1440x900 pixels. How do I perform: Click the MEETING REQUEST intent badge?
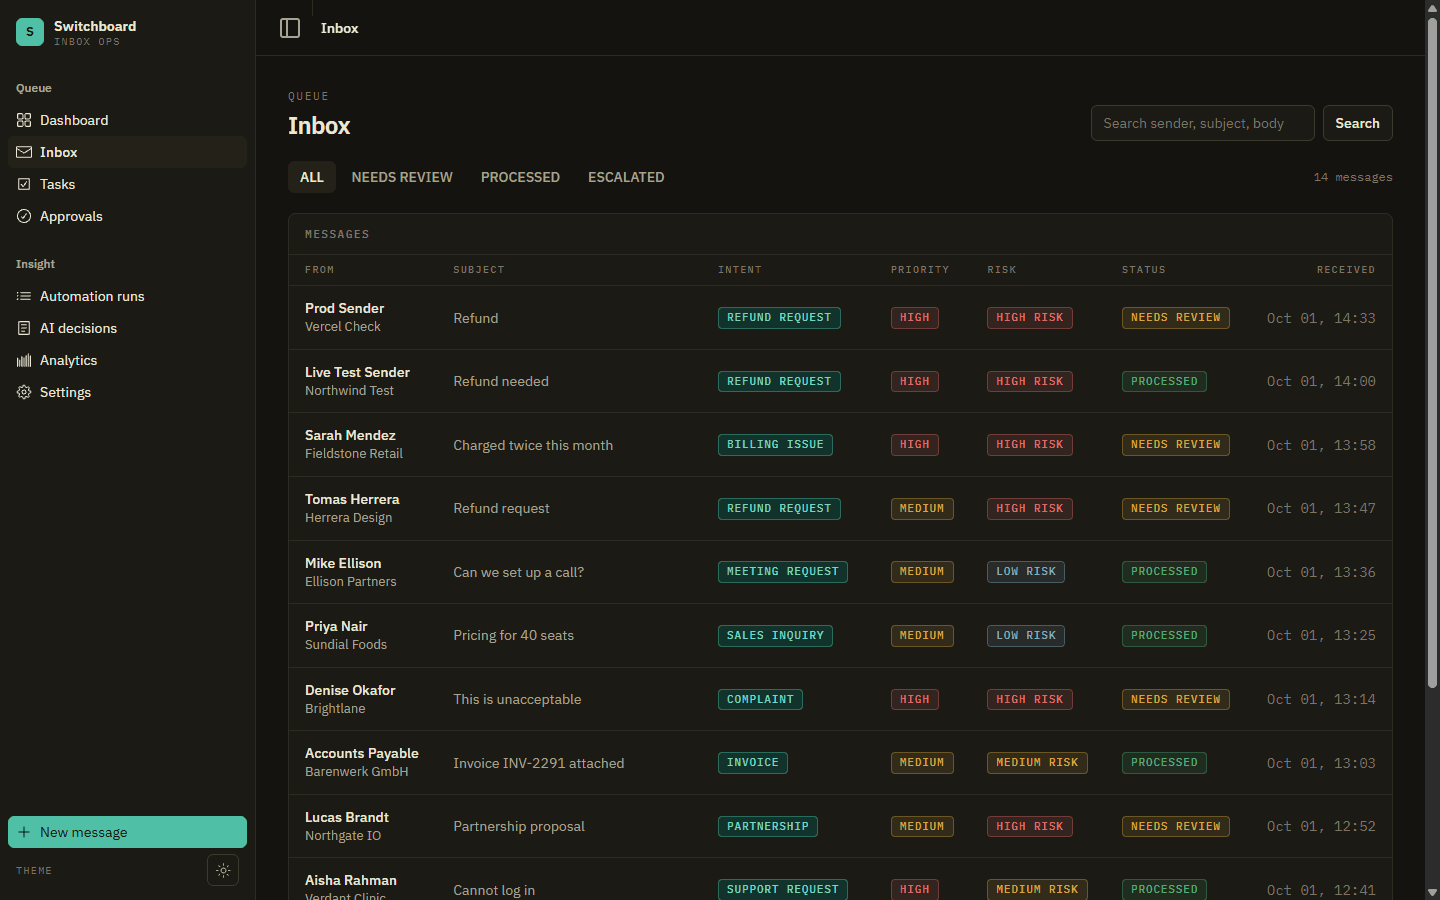[x=782, y=572]
